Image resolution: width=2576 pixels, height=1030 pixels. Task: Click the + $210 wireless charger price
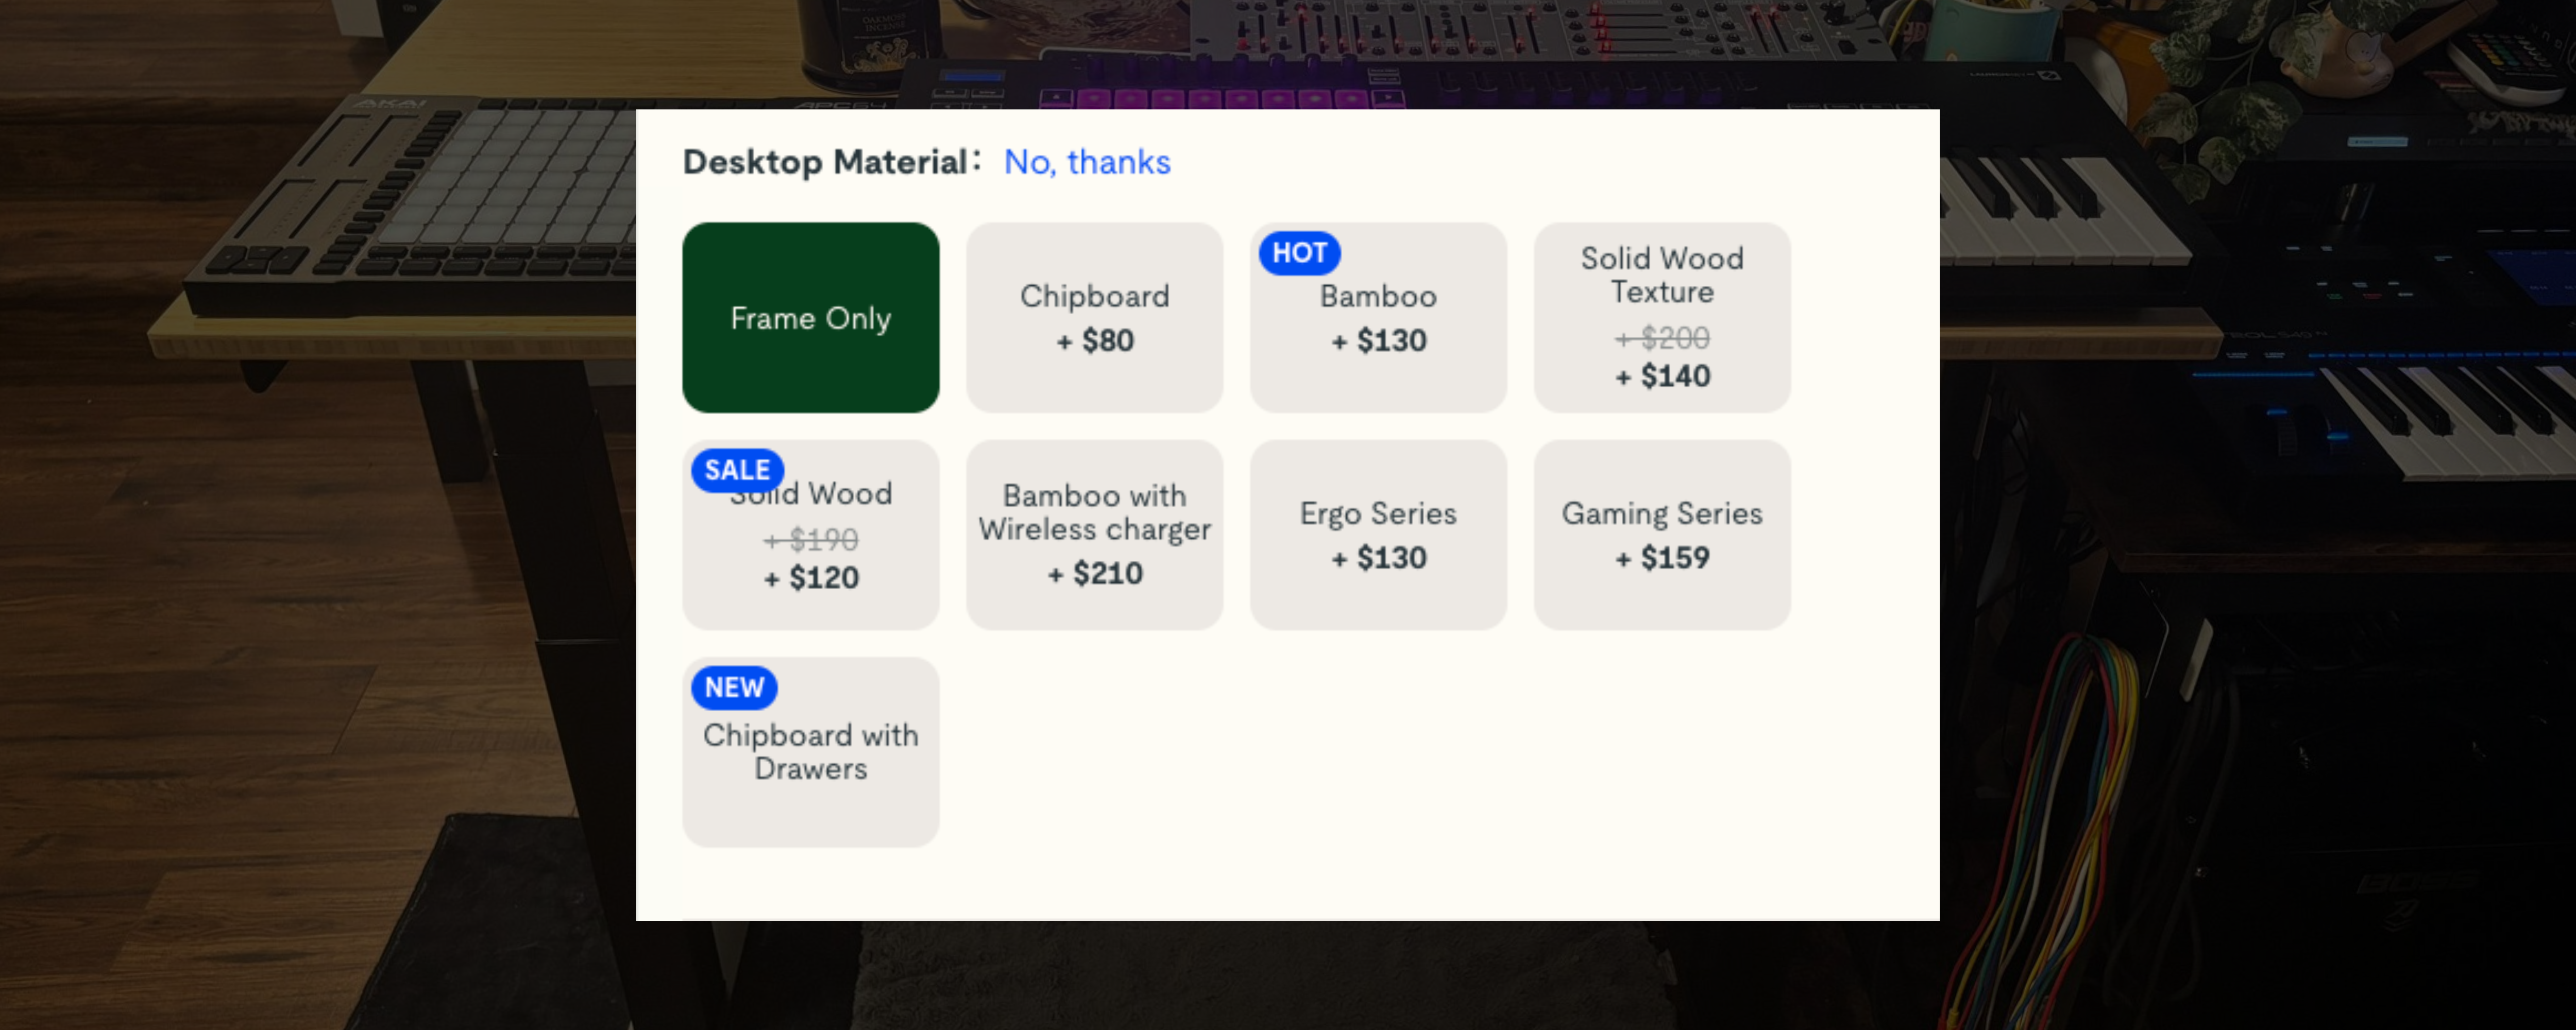coord(1094,574)
